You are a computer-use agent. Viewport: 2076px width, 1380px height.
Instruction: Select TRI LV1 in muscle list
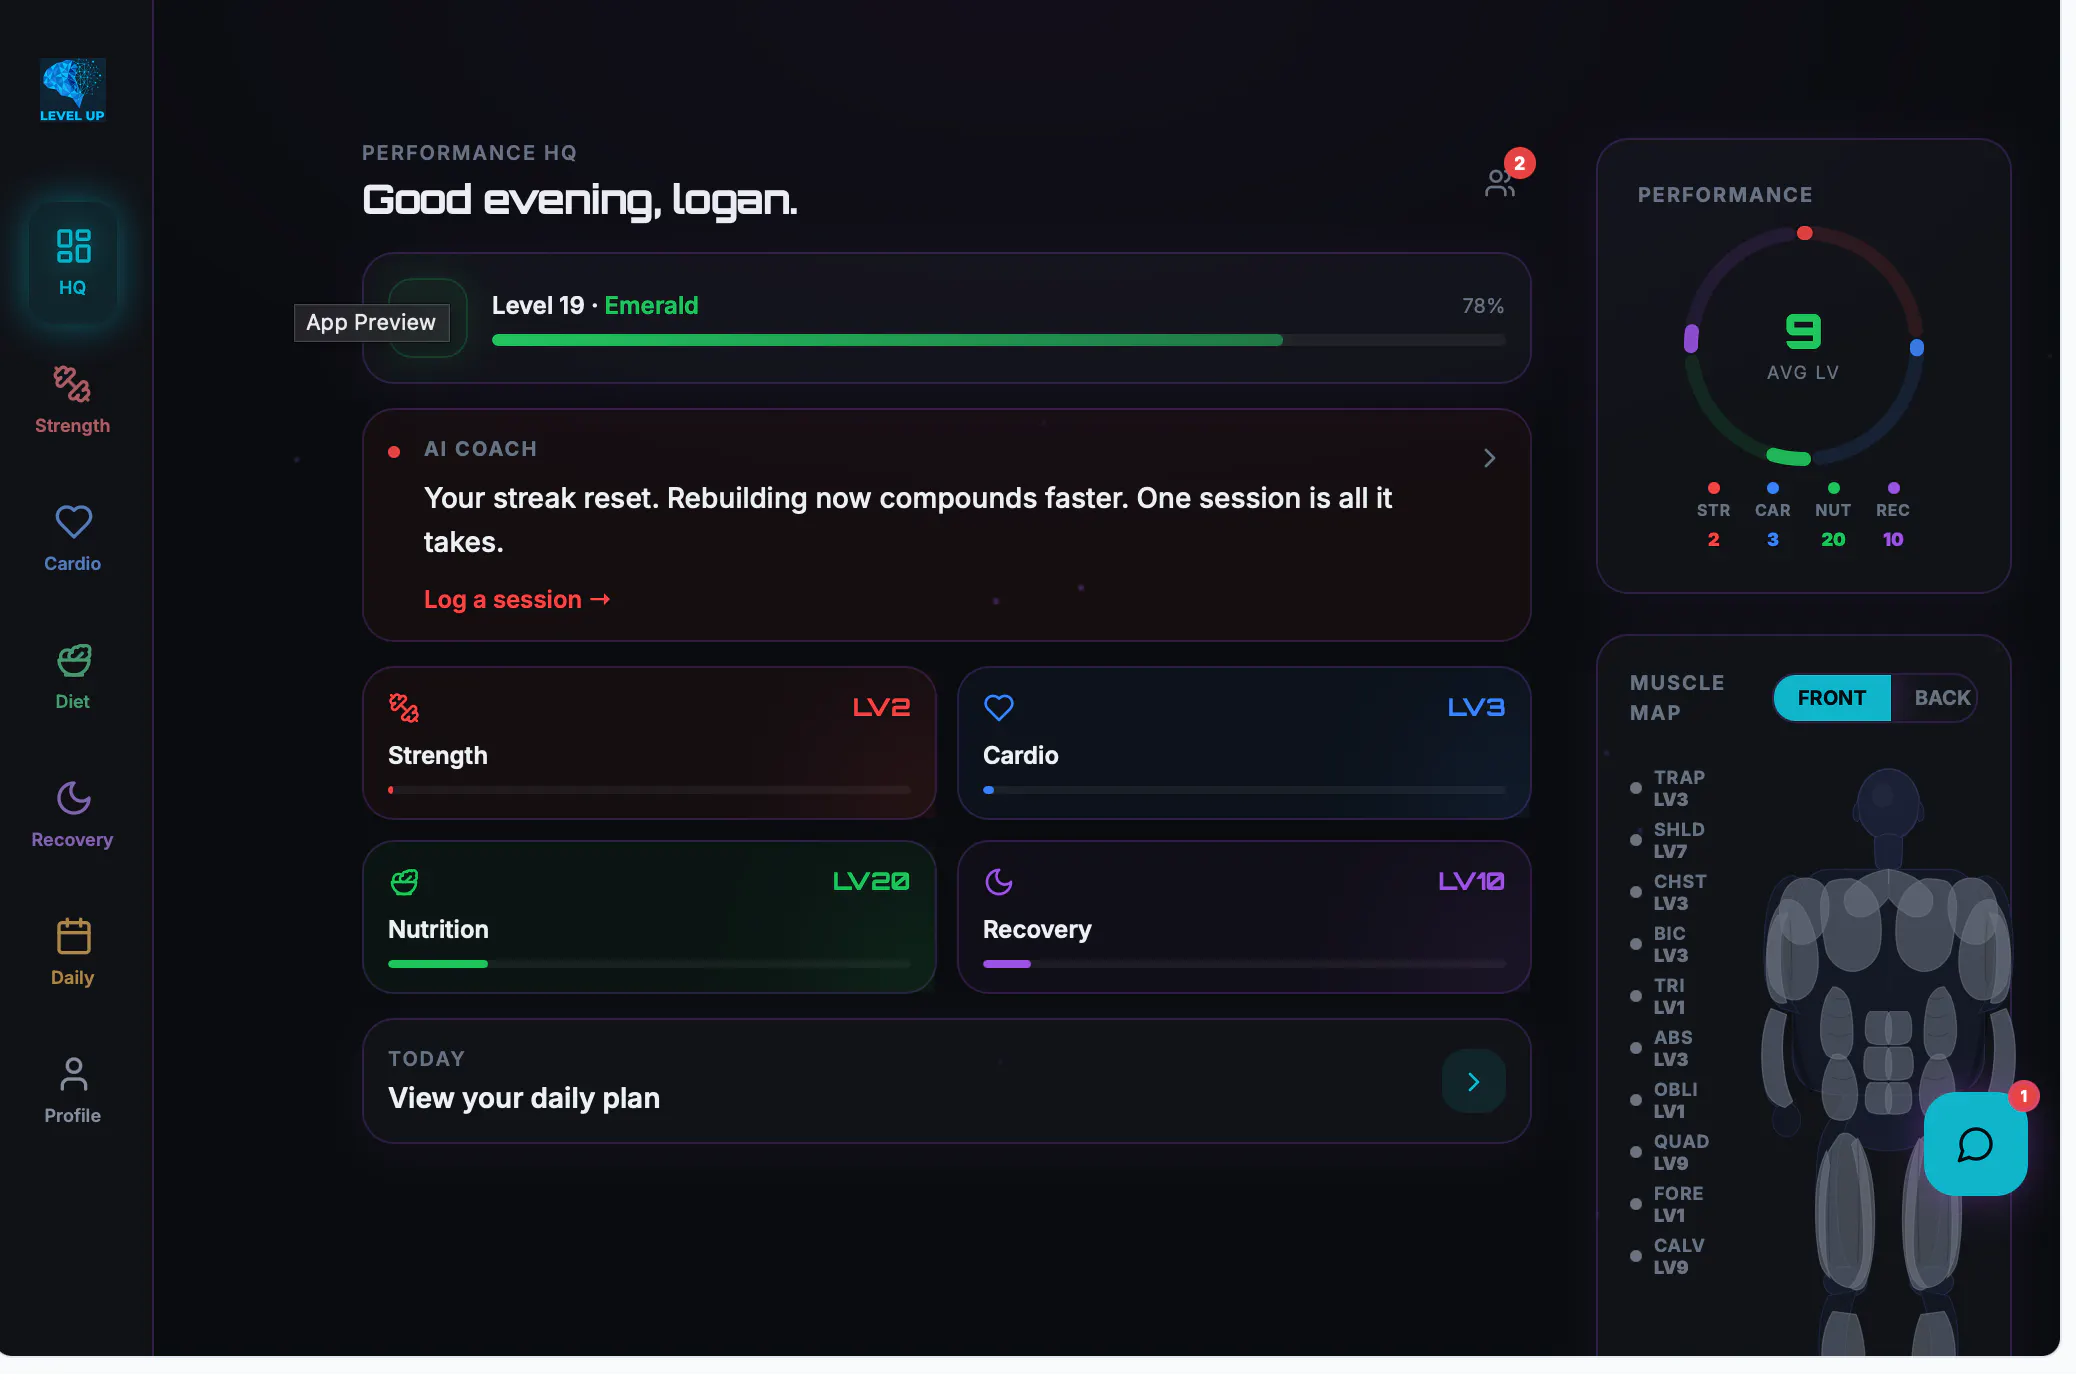[x=1659, y=996]
